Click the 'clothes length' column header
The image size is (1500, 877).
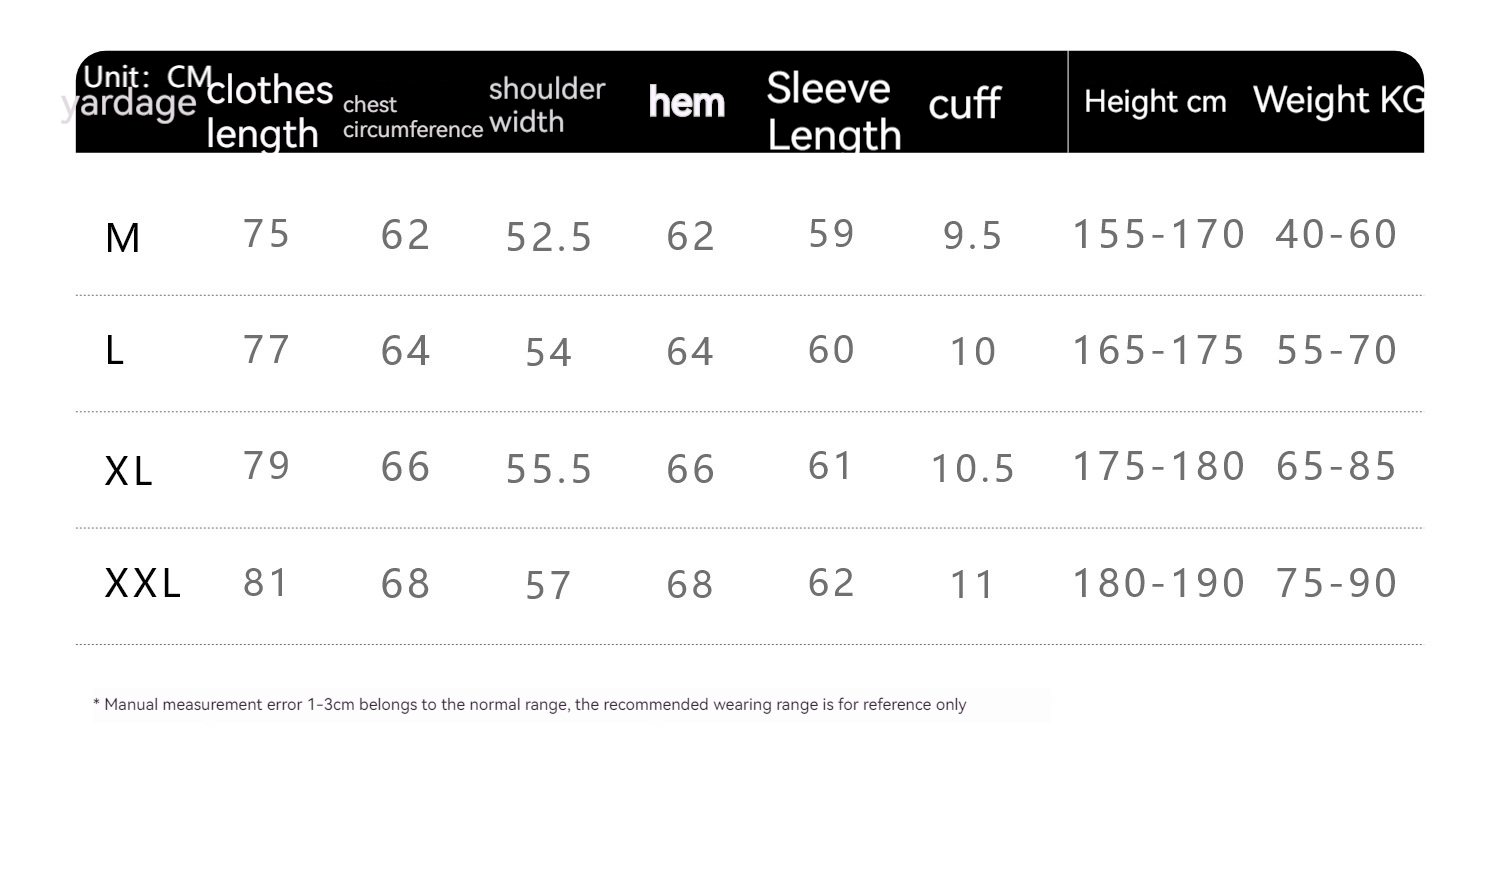click(268, 111)
